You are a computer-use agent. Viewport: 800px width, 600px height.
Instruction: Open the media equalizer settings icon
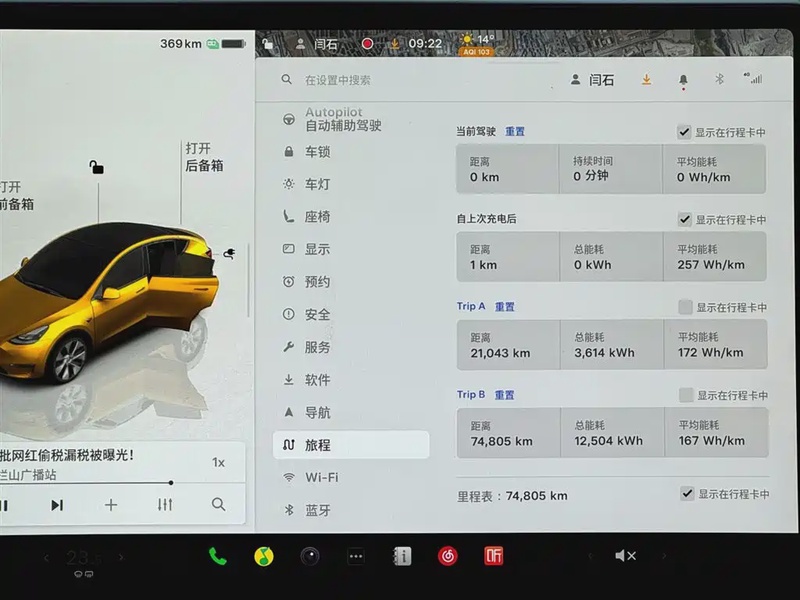point(165,505)
